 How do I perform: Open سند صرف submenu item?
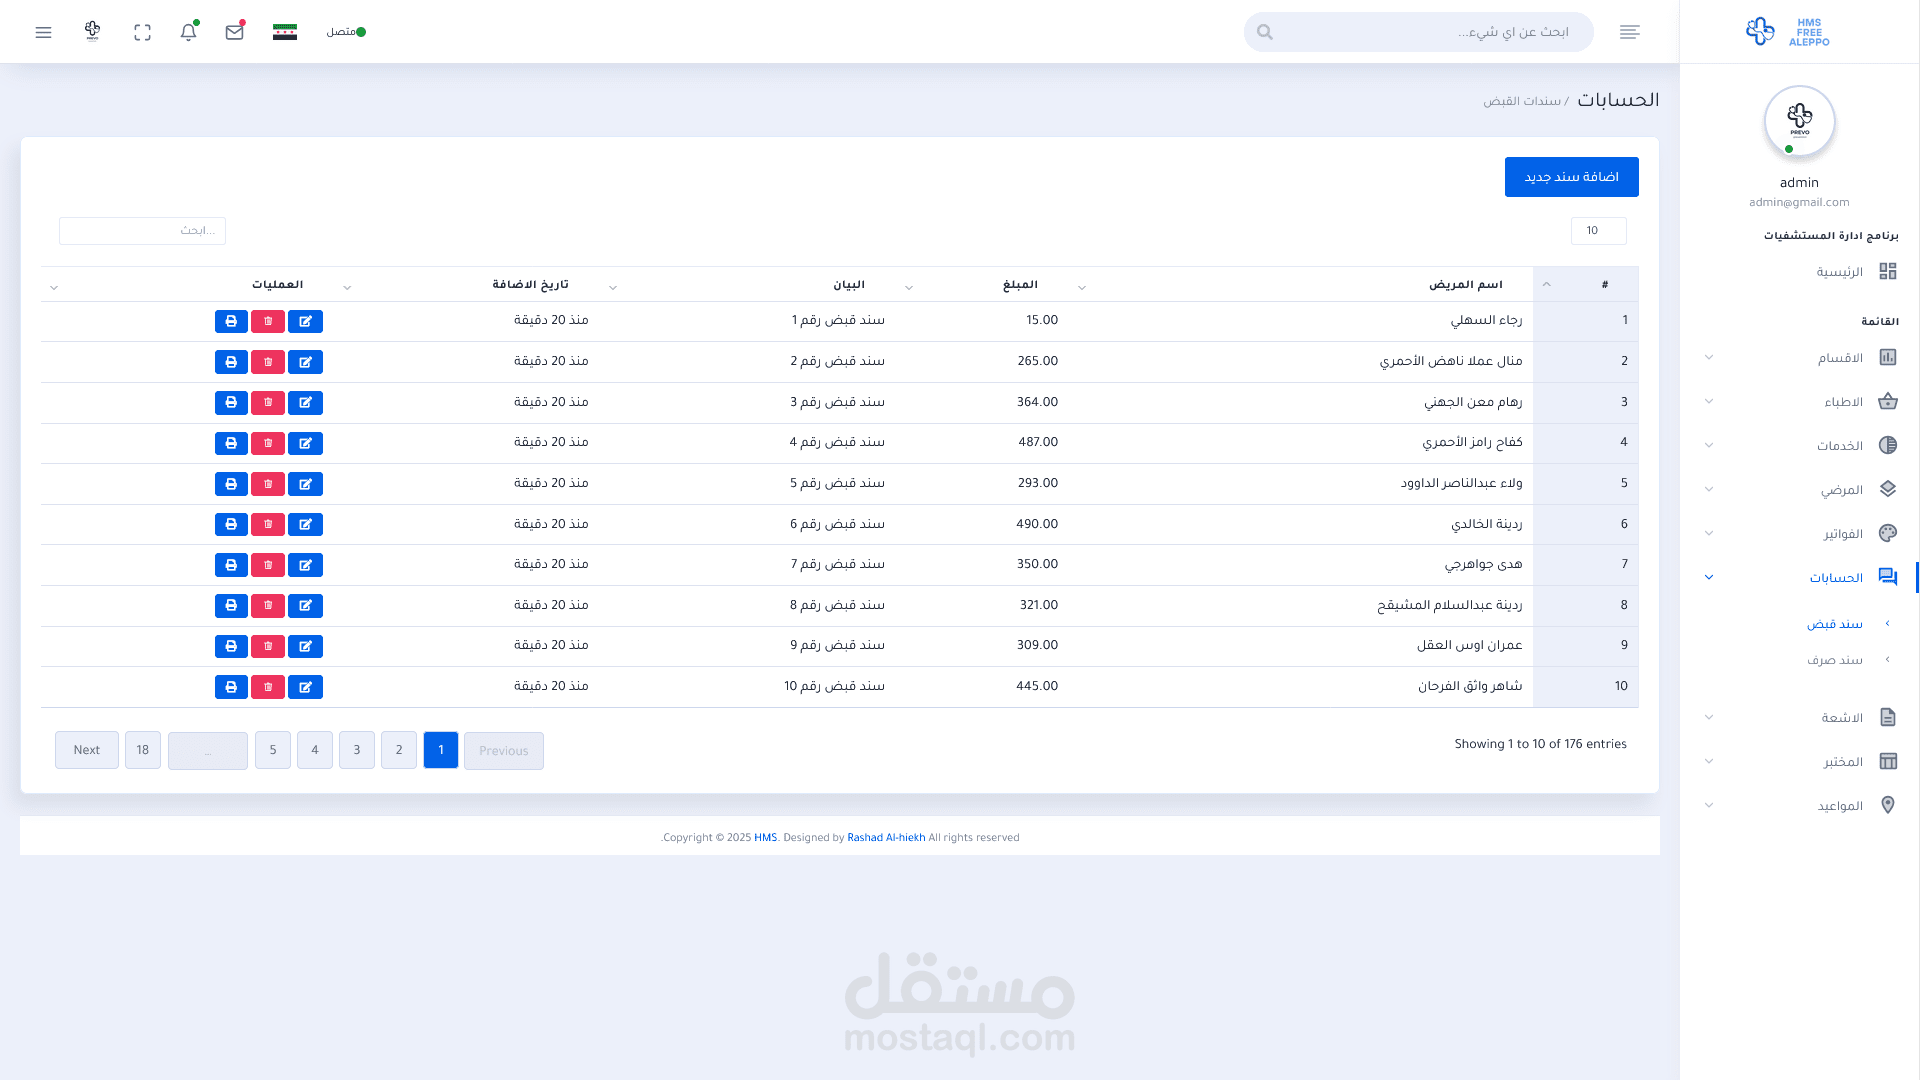[1834, 660]
